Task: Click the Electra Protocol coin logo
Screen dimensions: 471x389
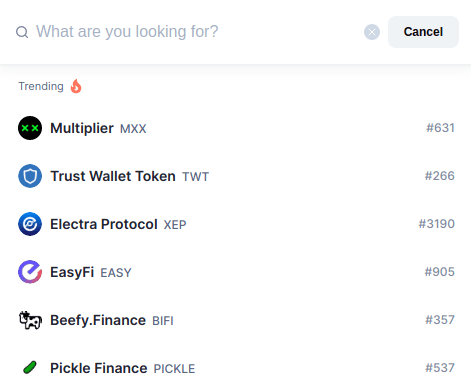Action: (30, 224)
